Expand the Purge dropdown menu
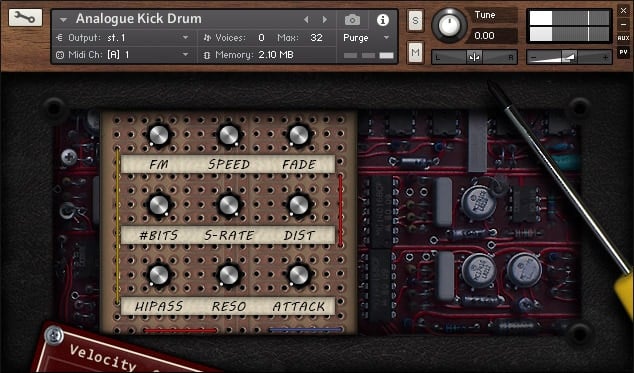Screen dimensions: 634x373 point(367,38)
